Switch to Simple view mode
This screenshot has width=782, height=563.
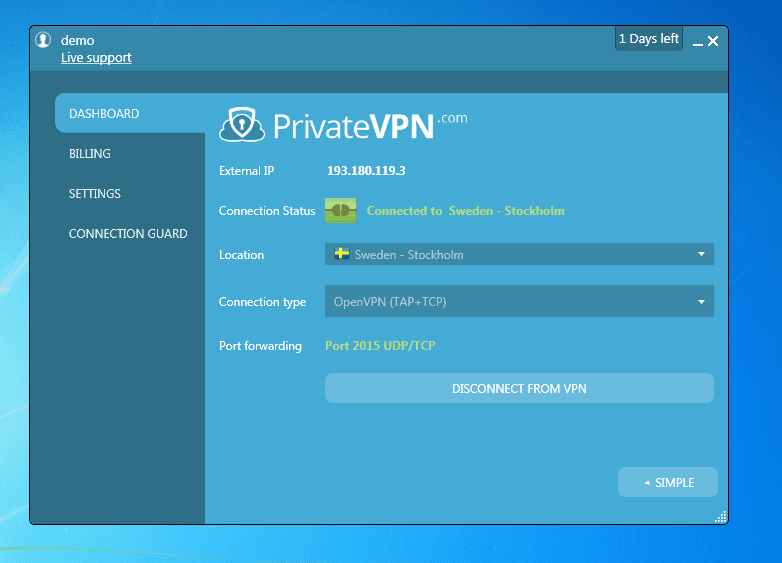(x=668, y=483)
